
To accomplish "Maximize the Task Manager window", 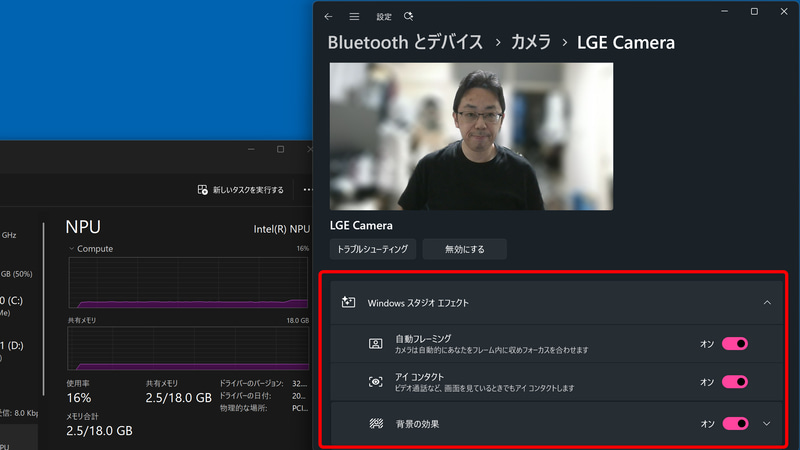I will [280, 149].
